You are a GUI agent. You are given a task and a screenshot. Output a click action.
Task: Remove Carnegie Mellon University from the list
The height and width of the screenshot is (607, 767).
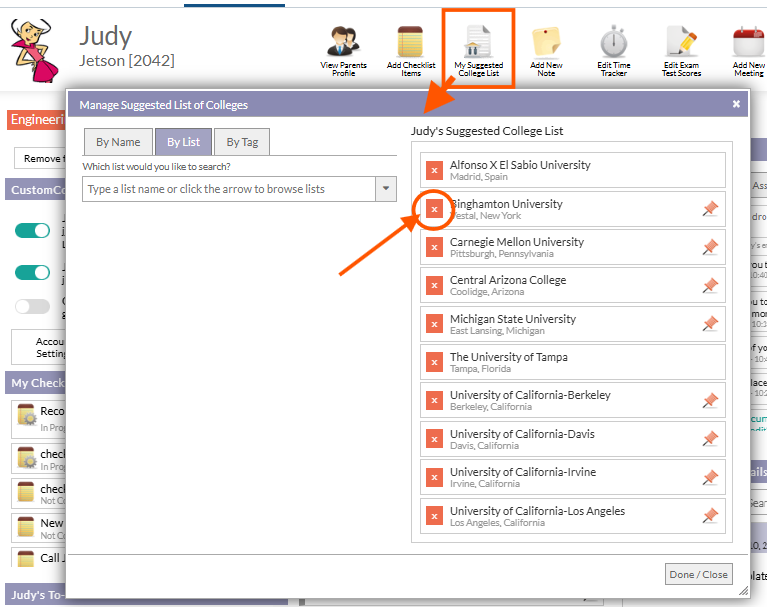434,247
